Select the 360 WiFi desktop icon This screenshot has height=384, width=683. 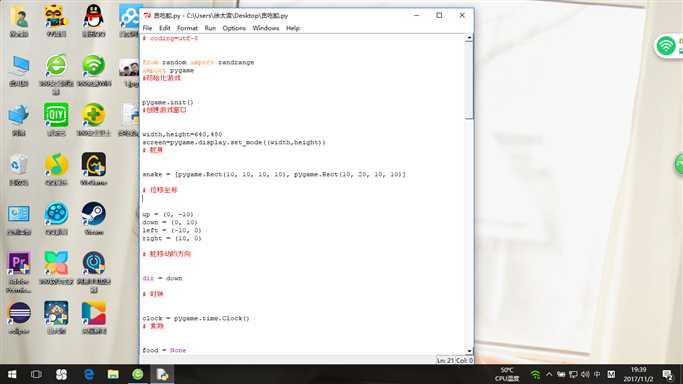[x=94, y=71]
